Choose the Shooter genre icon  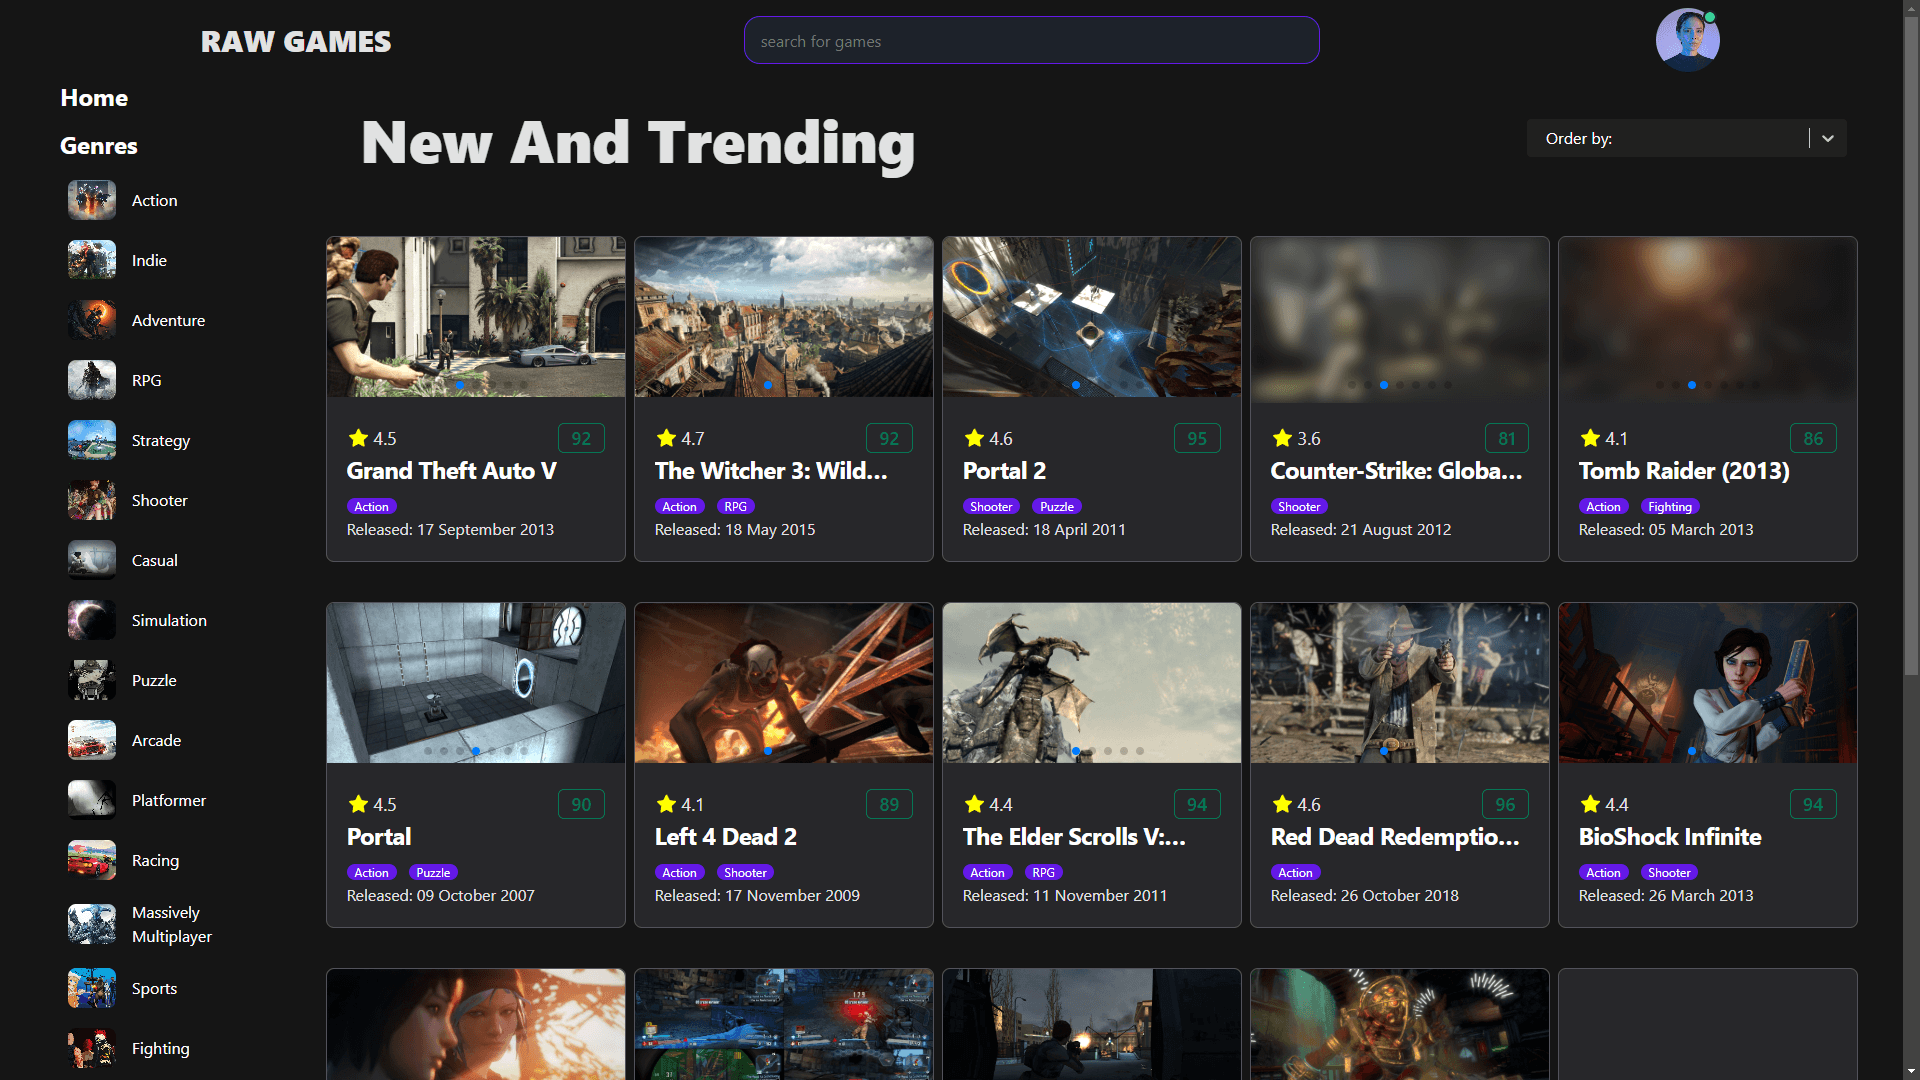[x=91, y=500]
